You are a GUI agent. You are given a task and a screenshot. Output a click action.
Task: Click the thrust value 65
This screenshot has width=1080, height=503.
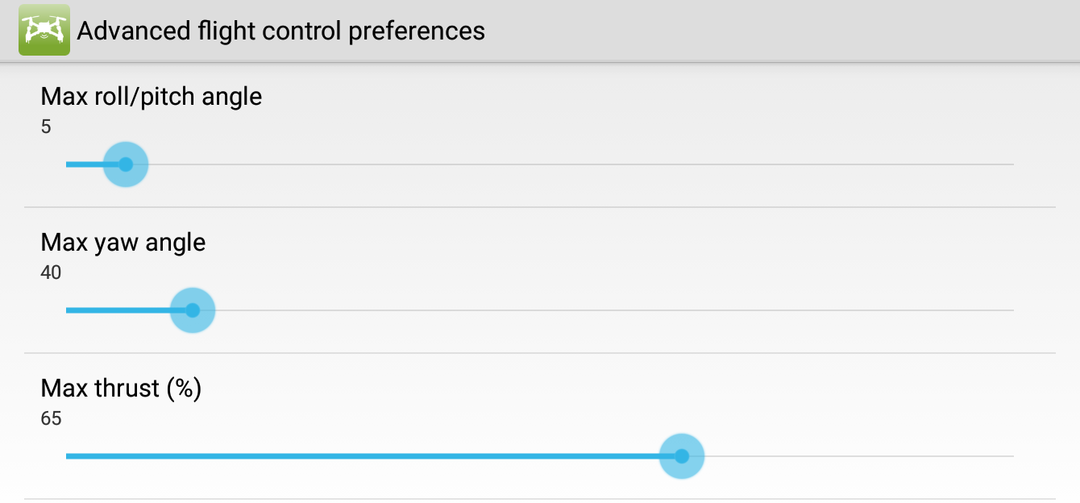[x=51, y=418]
